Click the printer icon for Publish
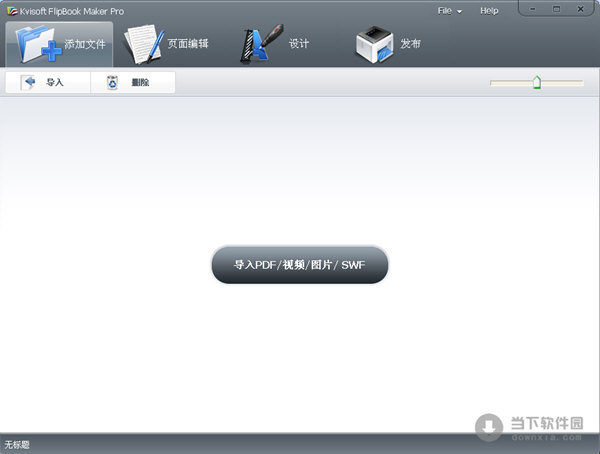 (375, 45)
